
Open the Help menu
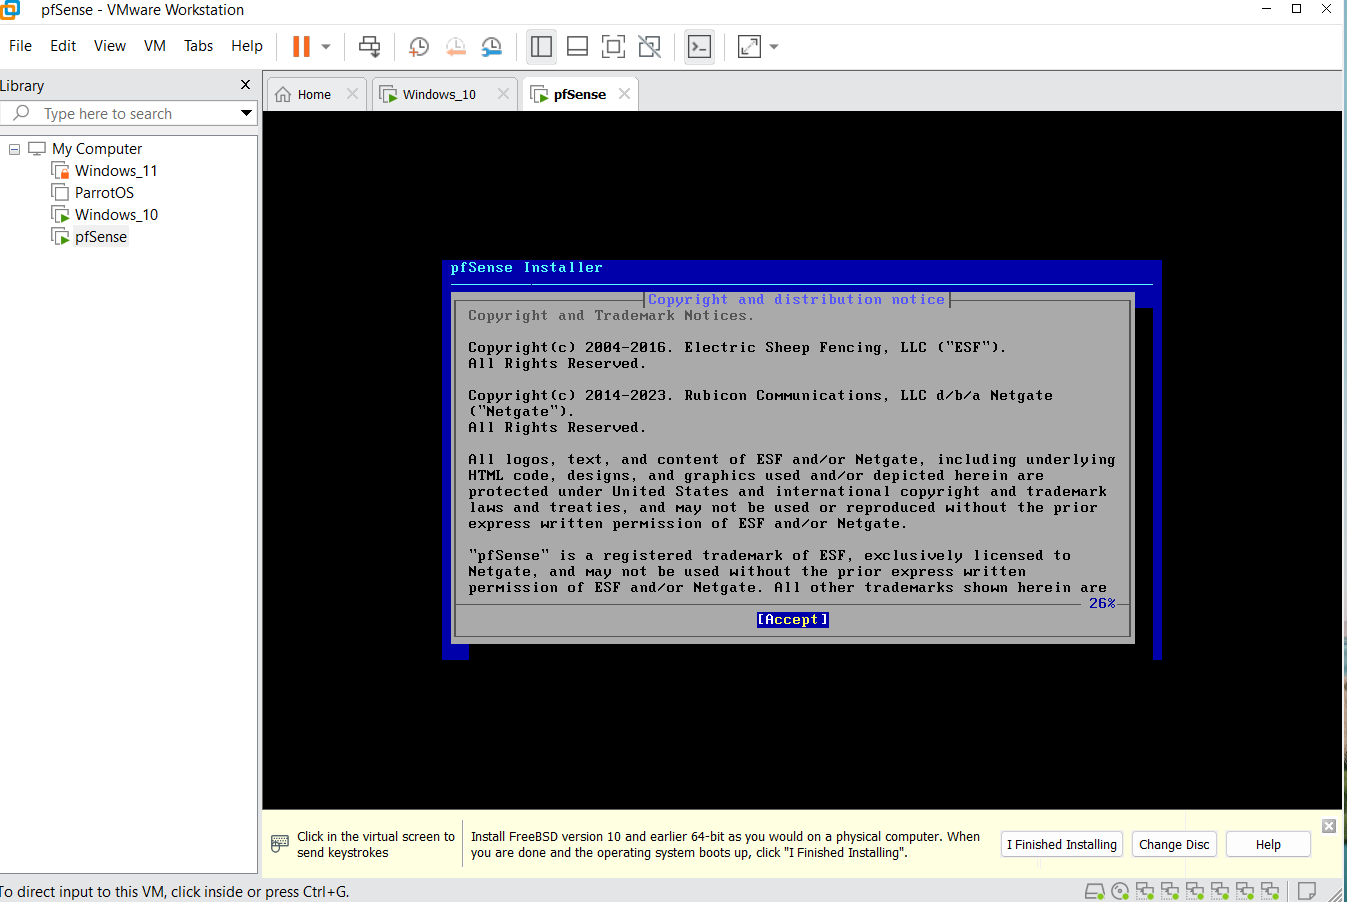click(247, 46)
